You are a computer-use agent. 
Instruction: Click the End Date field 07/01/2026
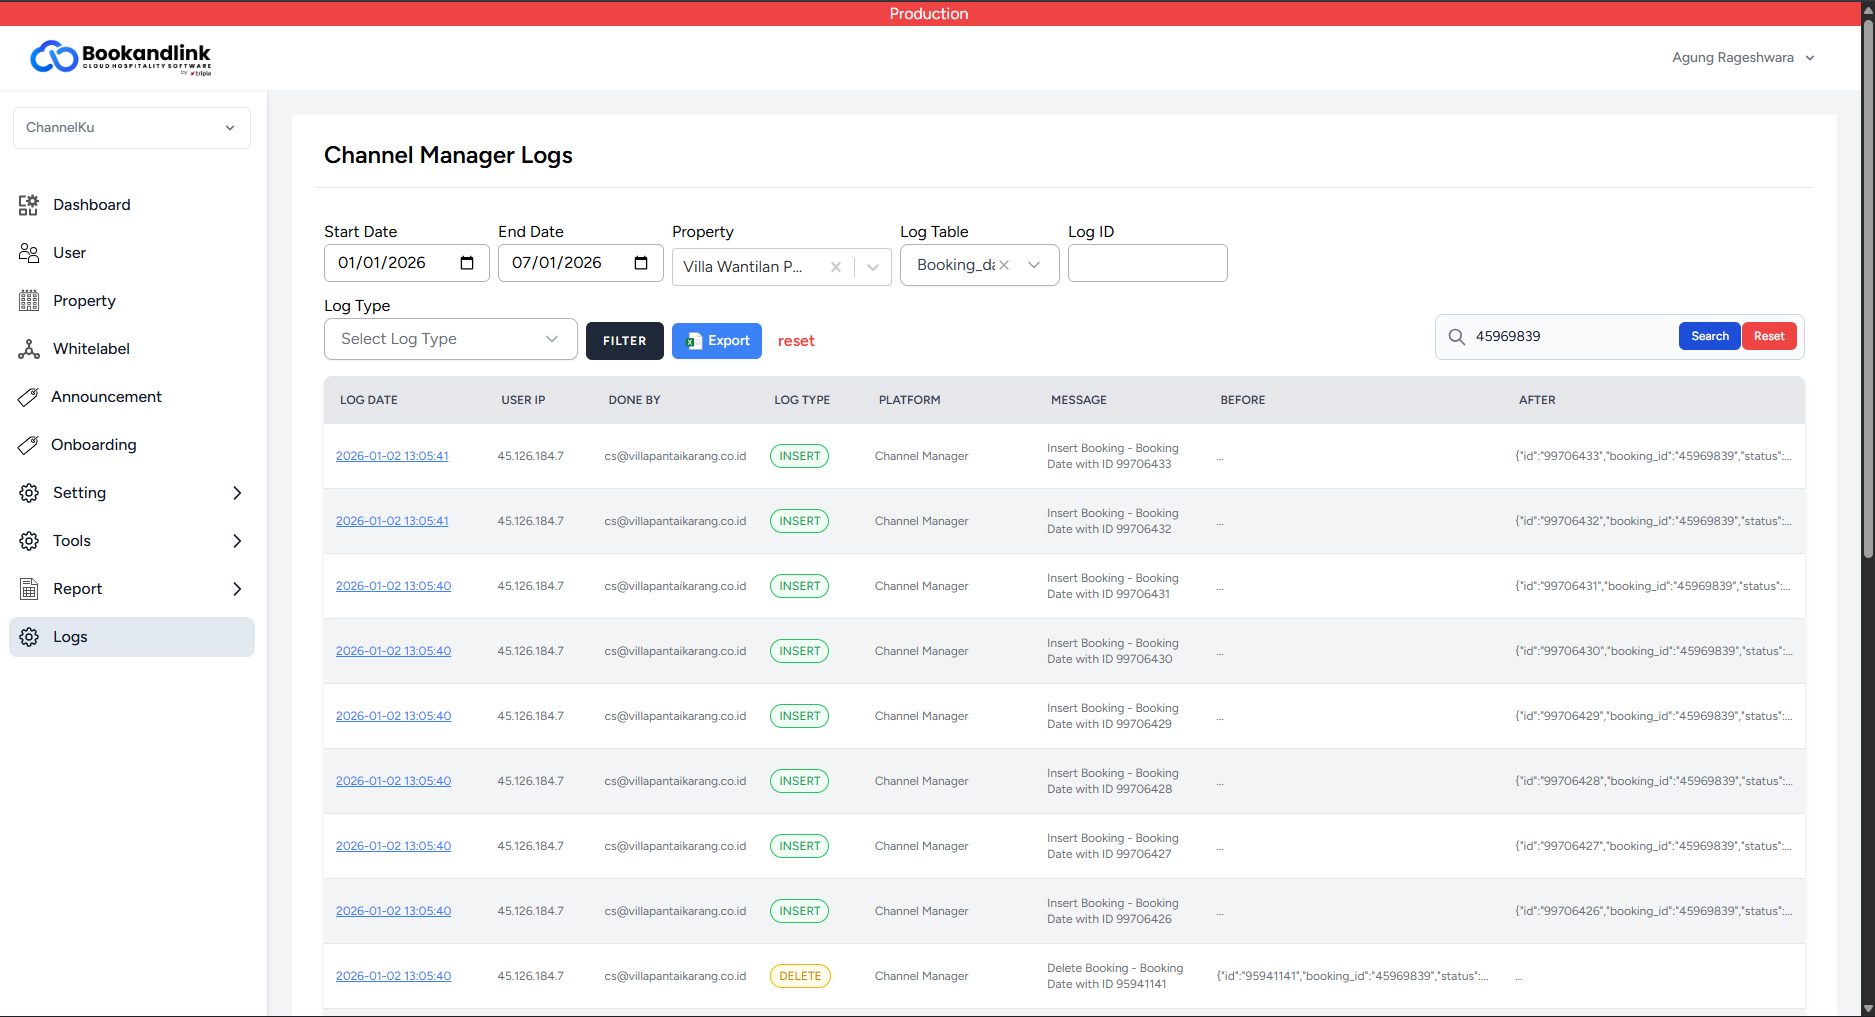581,263
